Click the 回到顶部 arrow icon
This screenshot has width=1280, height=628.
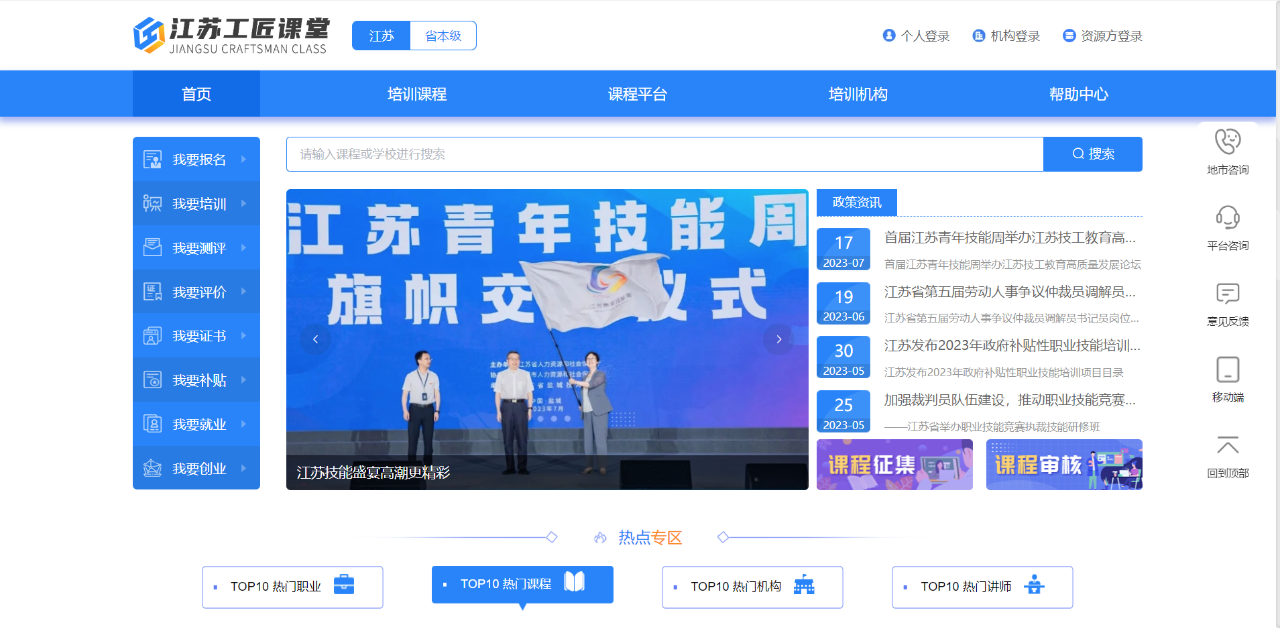(1228, 445)
